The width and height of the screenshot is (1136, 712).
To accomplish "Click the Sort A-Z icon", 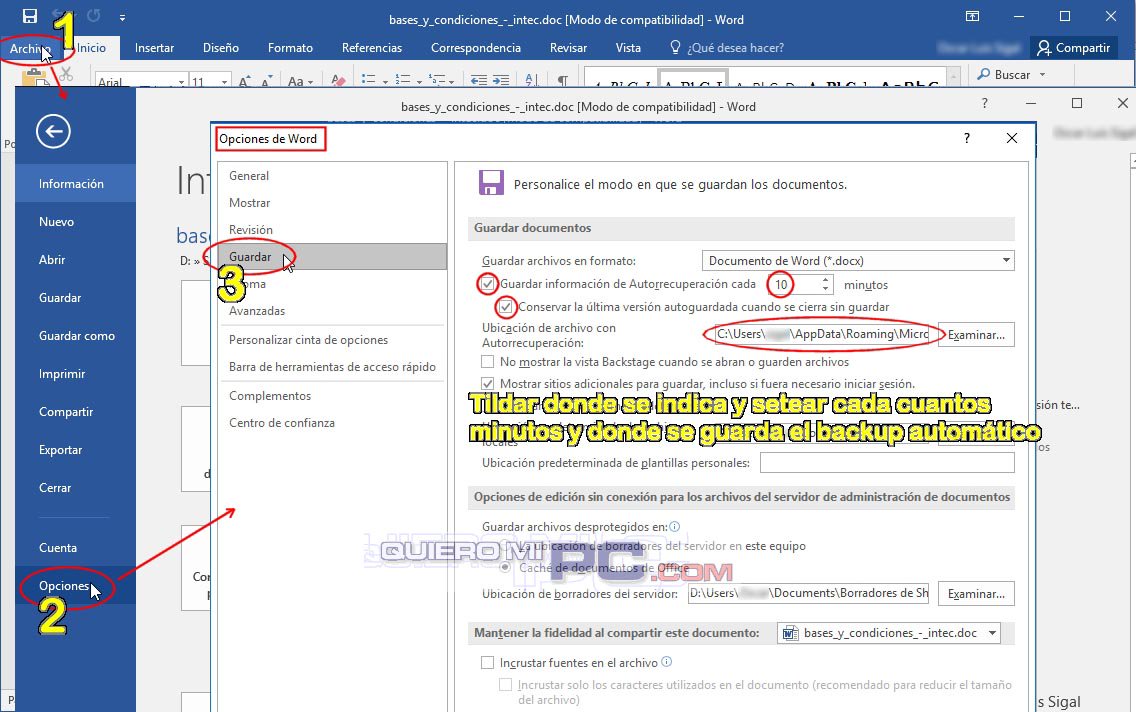I will pyautogui.click(x=532, y=80).
